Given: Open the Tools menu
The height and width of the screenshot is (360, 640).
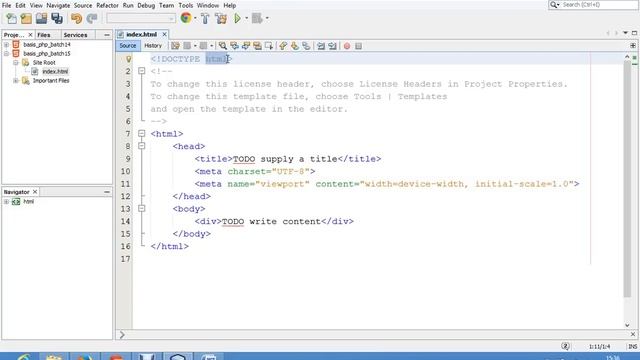Looking at the screenshot, I should 185,5.
